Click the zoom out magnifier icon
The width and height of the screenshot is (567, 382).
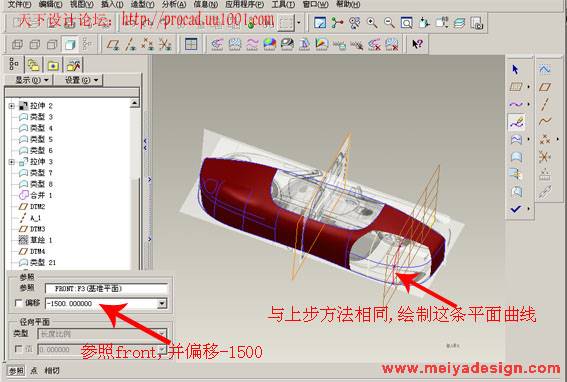click(x=389, y=23)
